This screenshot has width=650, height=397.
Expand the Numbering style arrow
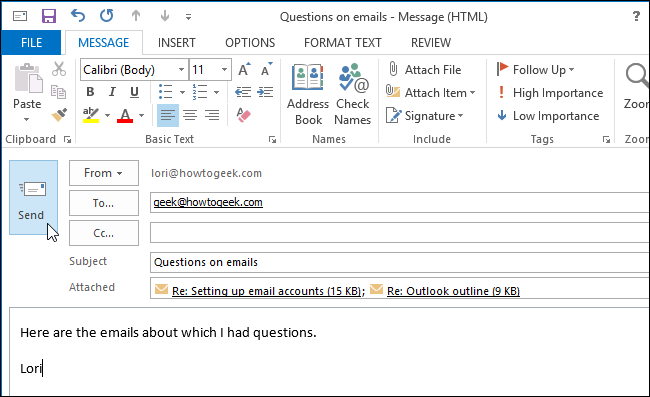point(216,92)
